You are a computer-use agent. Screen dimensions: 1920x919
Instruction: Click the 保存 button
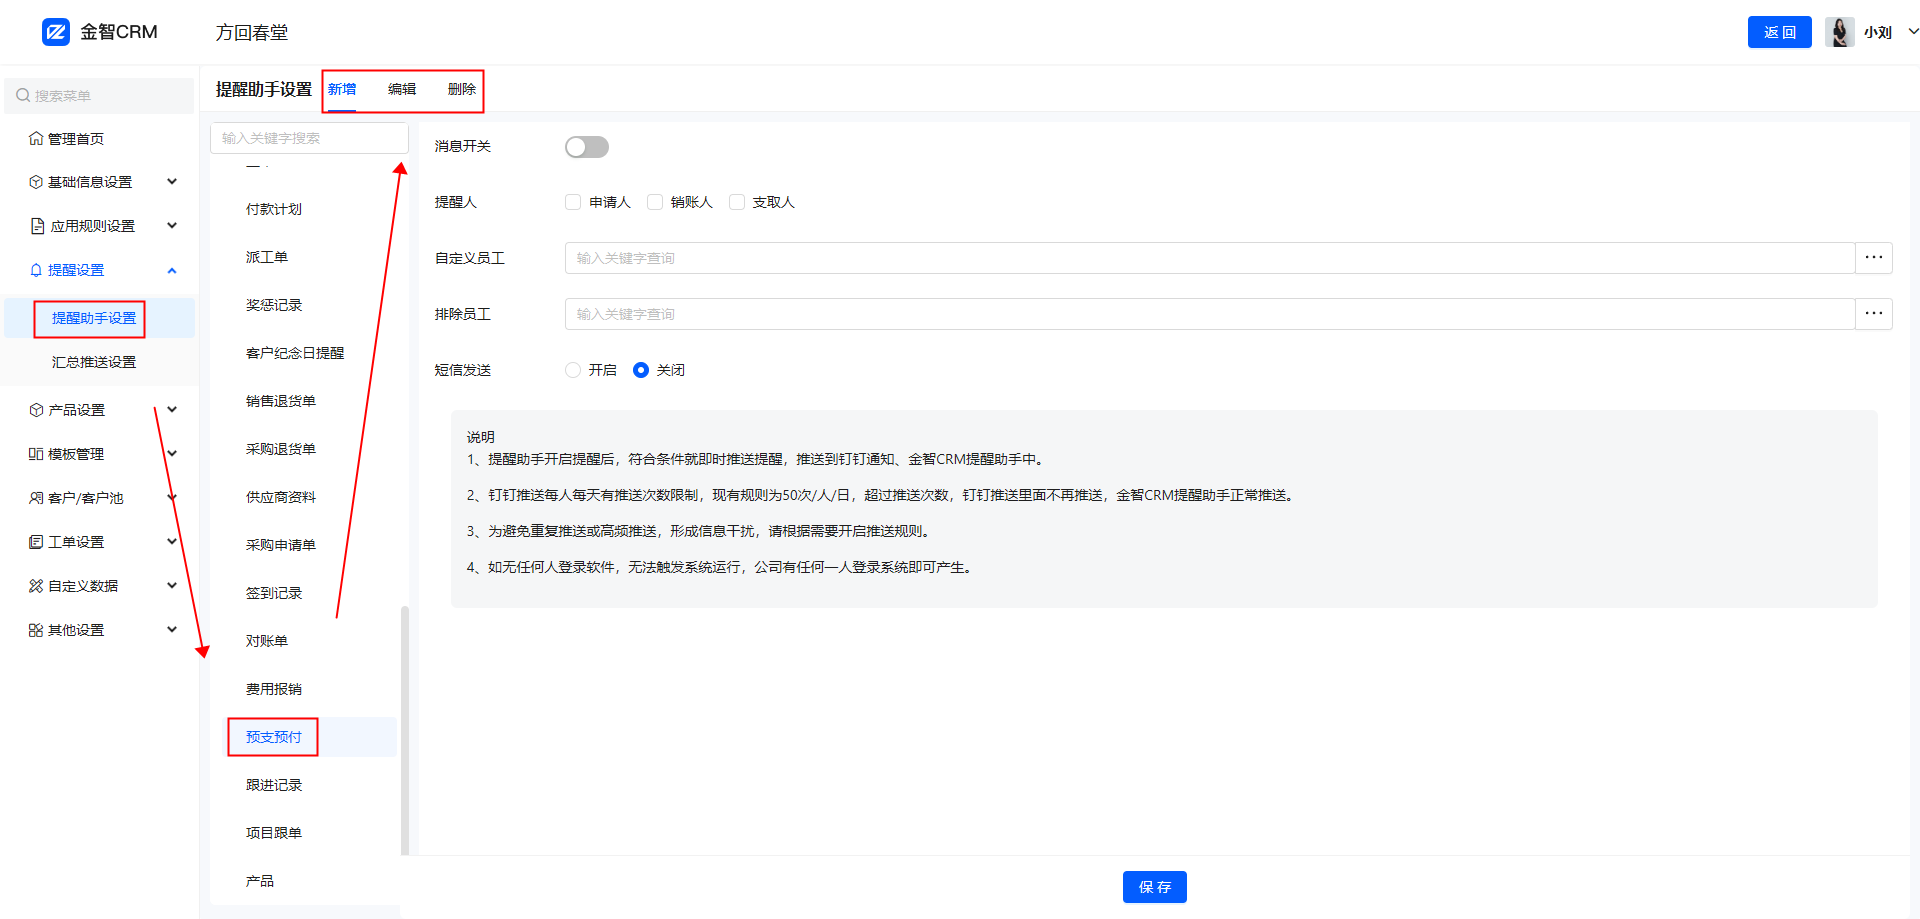[x=1155, y=887]
